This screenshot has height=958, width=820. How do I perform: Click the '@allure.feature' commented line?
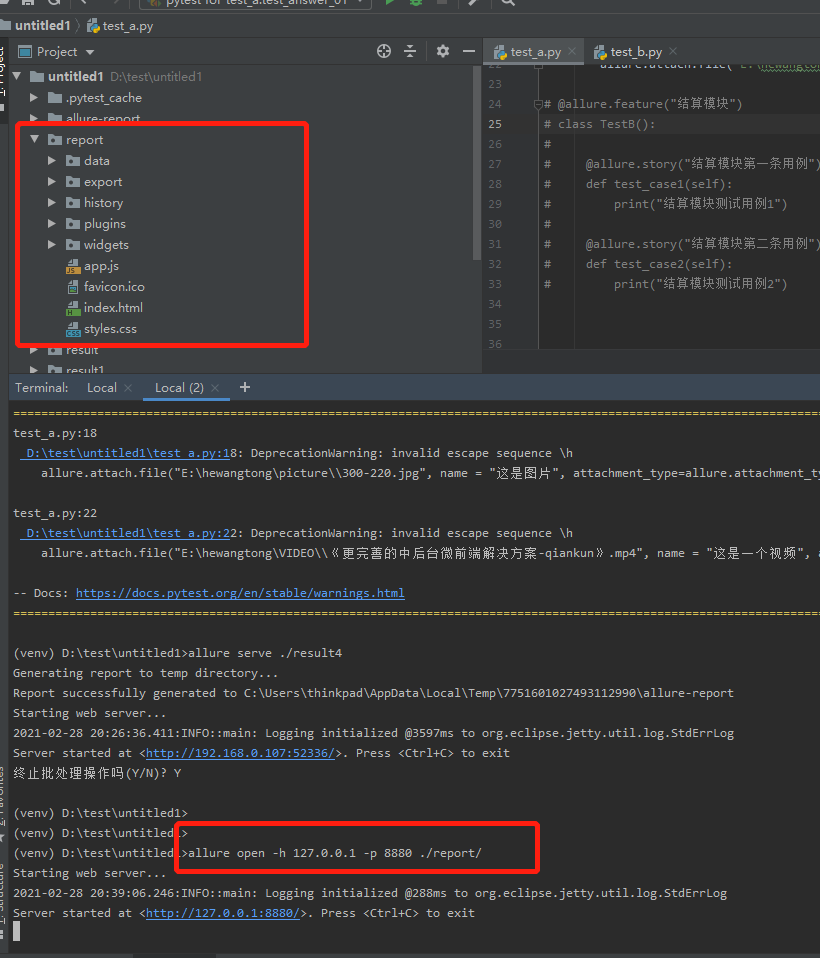(x=643, y=104)
